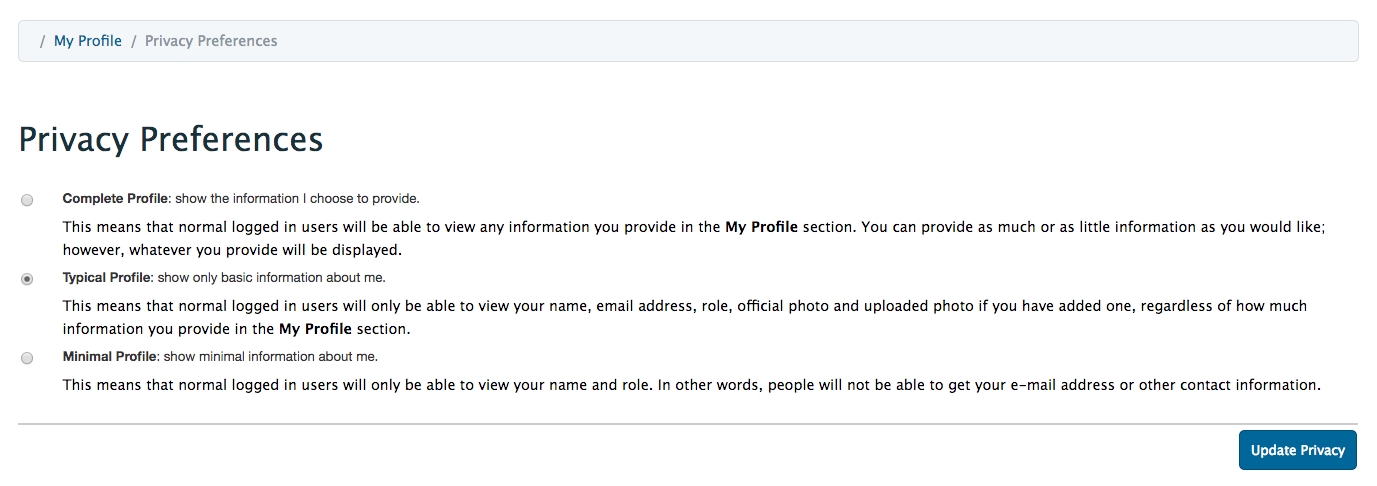Select the Typical Profile radio button

click(27, 279)
